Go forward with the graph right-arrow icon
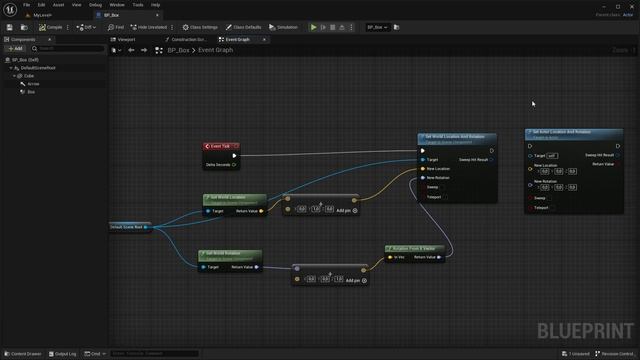The height and width of the screenshot is (360, 640). 144,50
